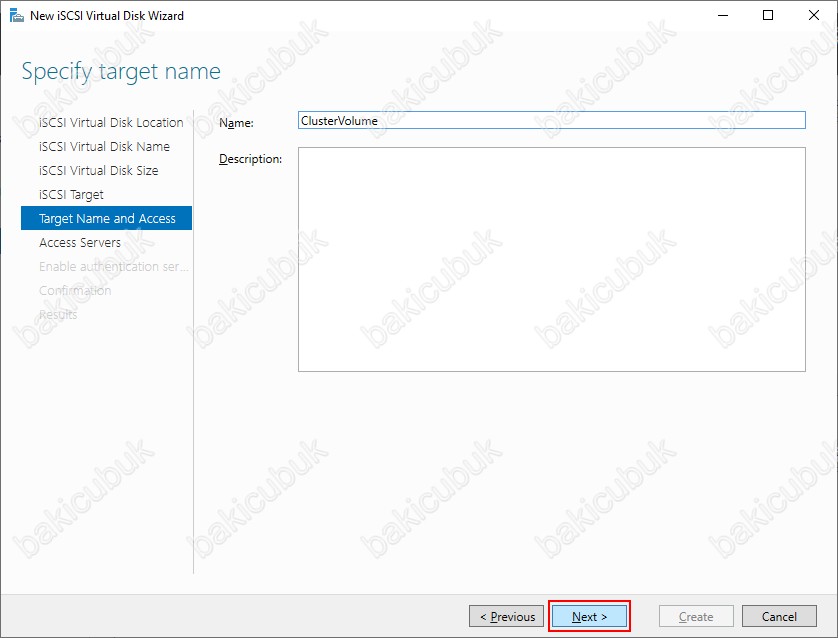Click the Next button

(589, 616)
